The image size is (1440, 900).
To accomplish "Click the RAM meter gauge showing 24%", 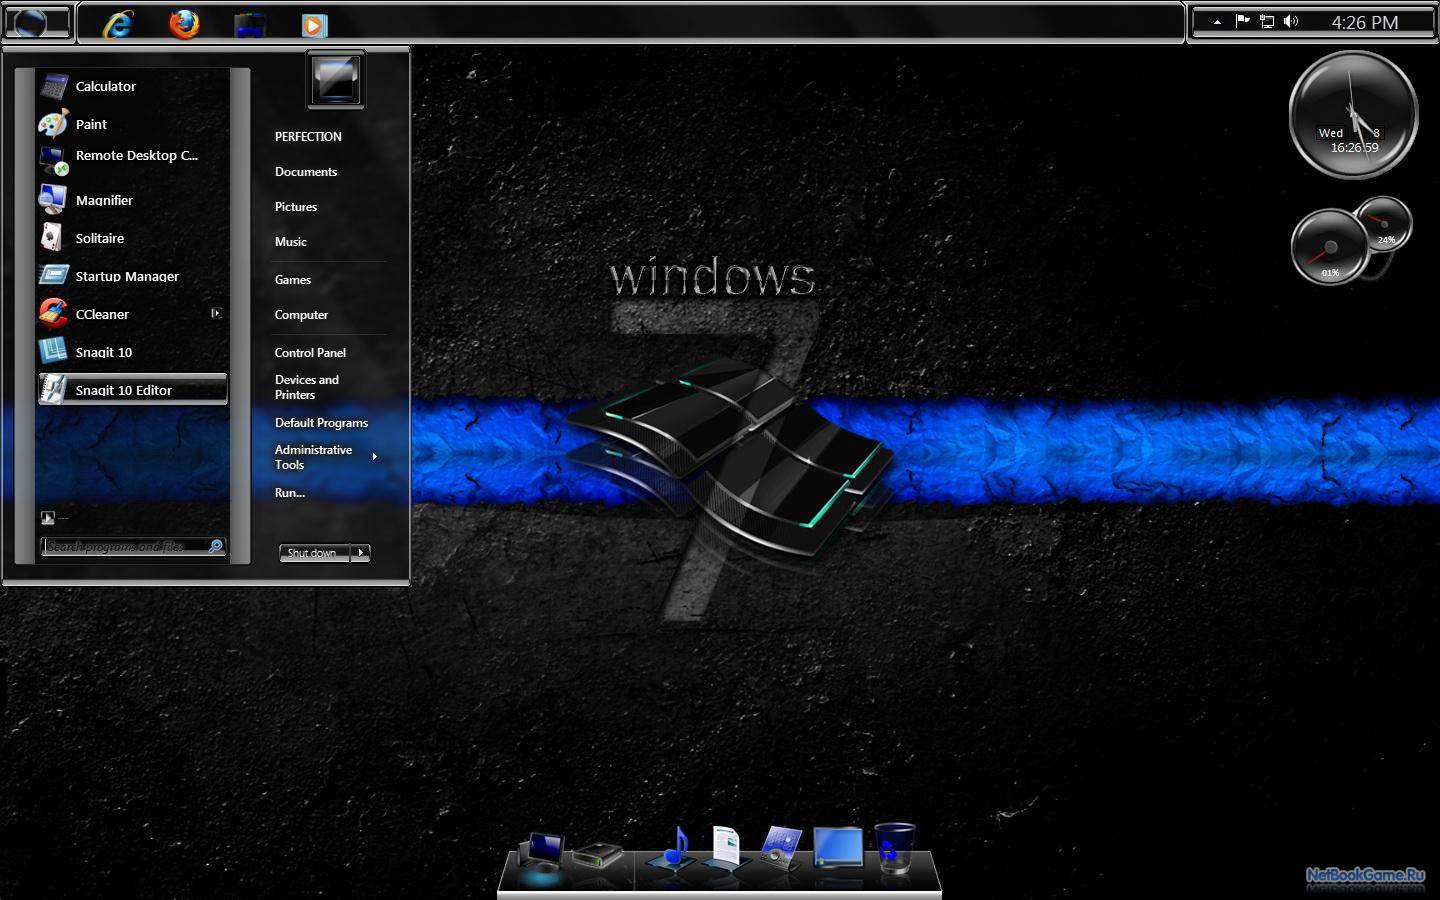I will [x=1384, y=224].
